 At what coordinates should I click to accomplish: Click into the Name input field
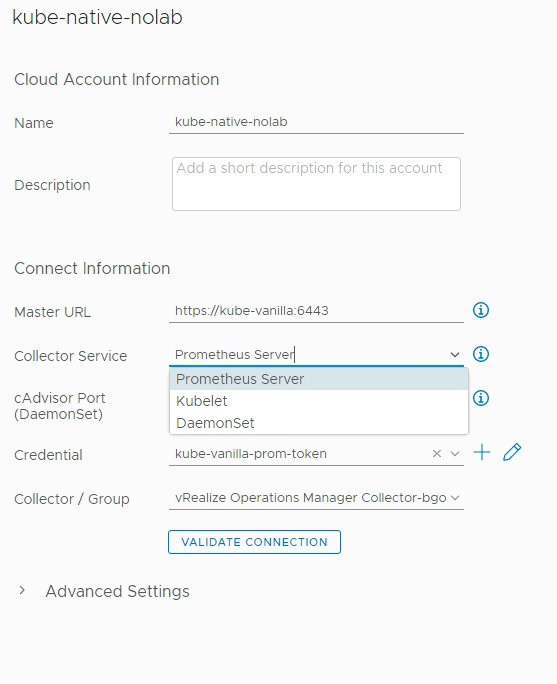[x=316, y=122]
